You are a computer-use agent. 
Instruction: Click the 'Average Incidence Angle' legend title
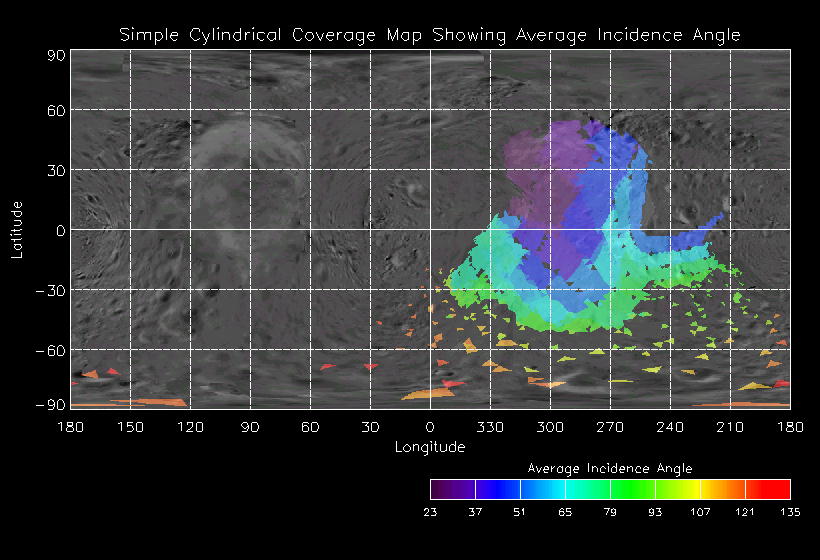pos(610,468)
